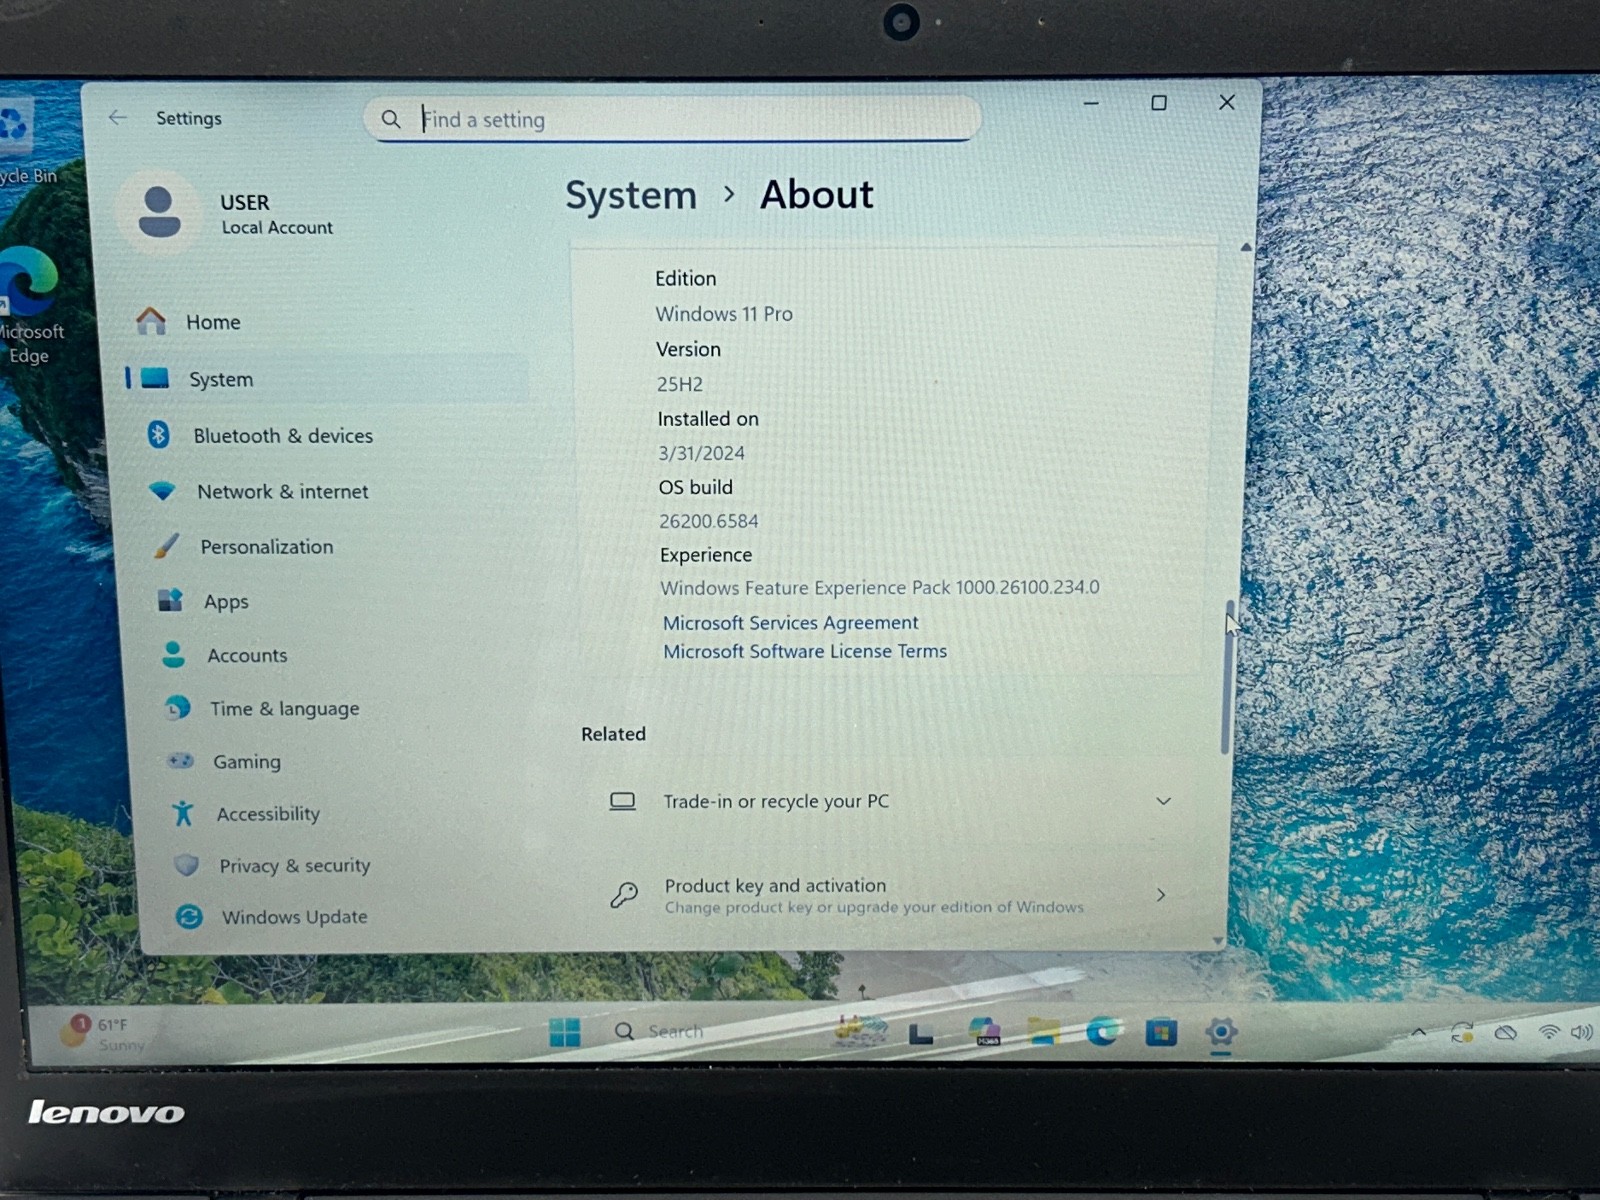The width and height of the screenshot is (1600, 1200).
Task: Click the Windows Update arrows icon
Action: (189, 916)
